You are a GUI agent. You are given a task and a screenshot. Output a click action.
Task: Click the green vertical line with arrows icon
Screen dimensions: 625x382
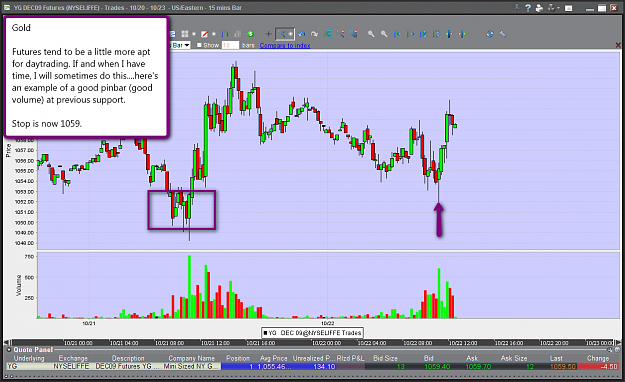pos(462,34)
